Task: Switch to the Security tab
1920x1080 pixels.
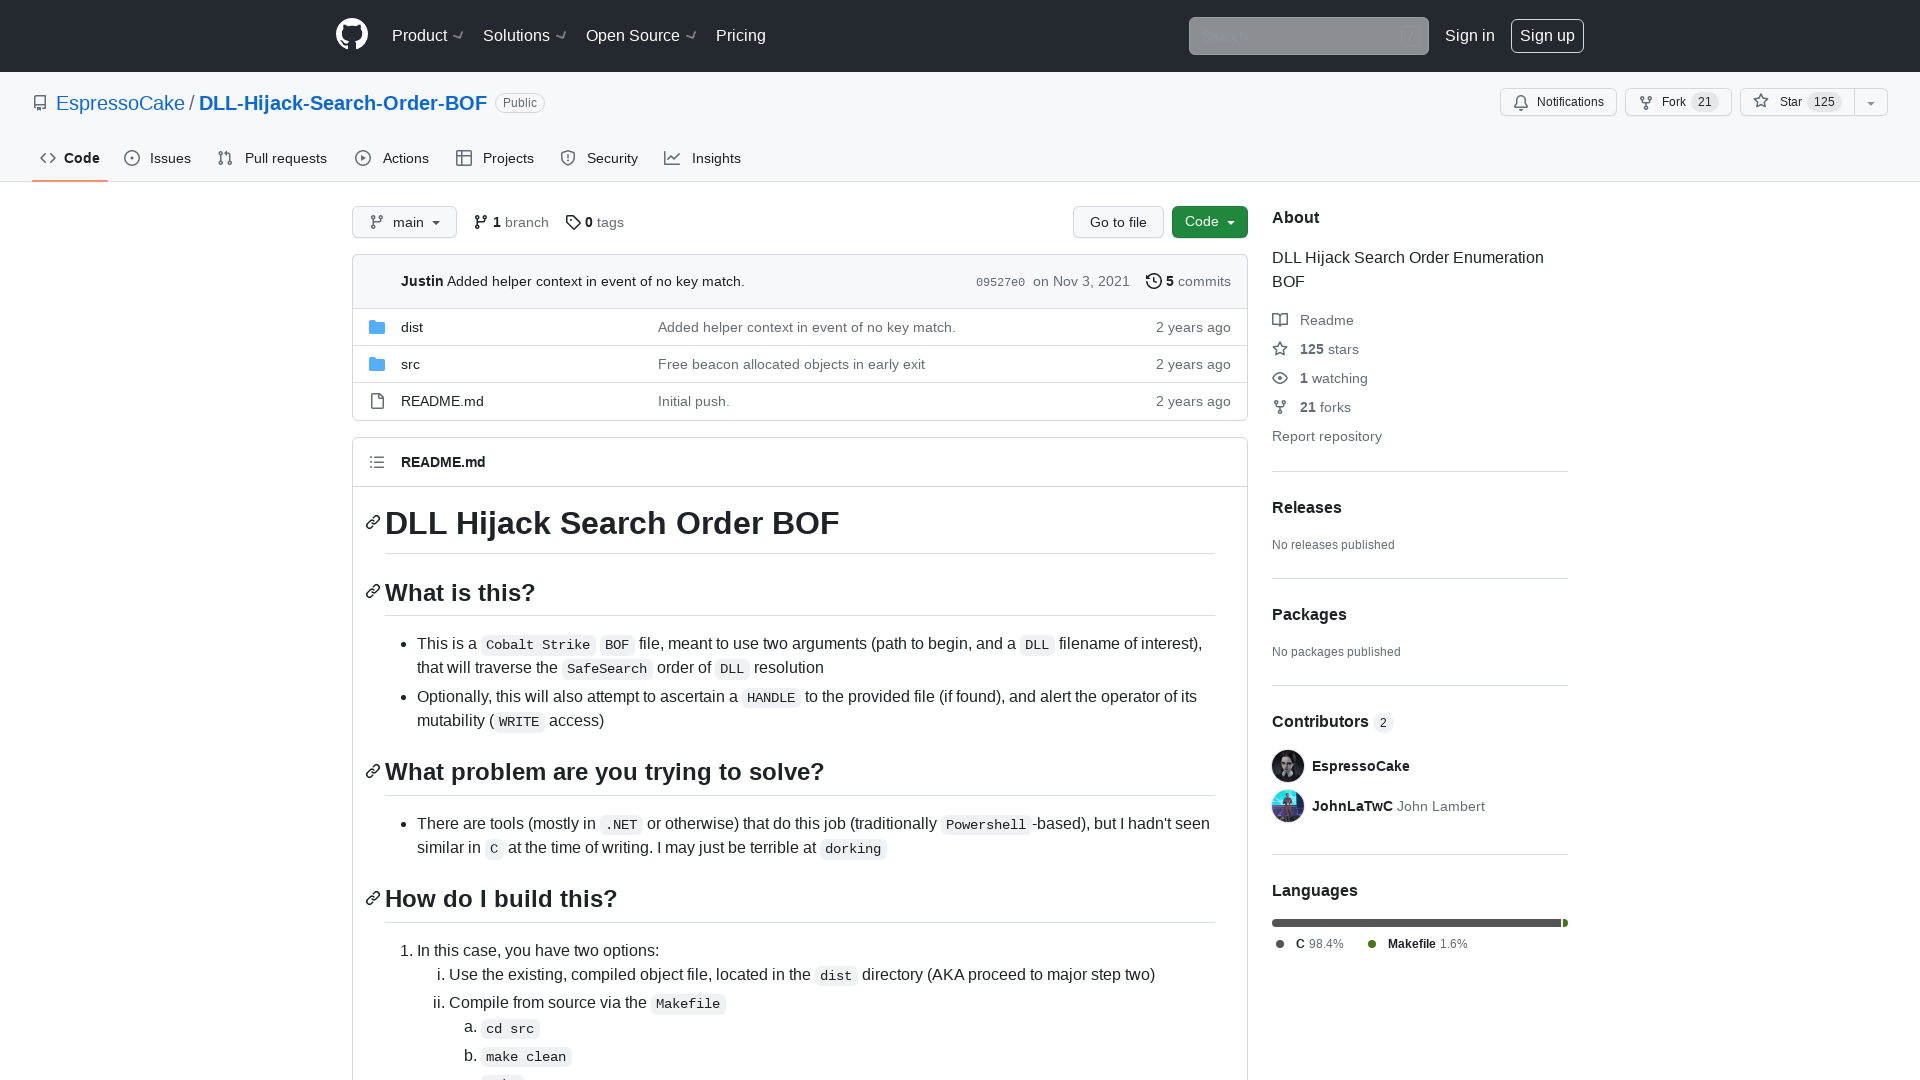Action: pos(599,158)
